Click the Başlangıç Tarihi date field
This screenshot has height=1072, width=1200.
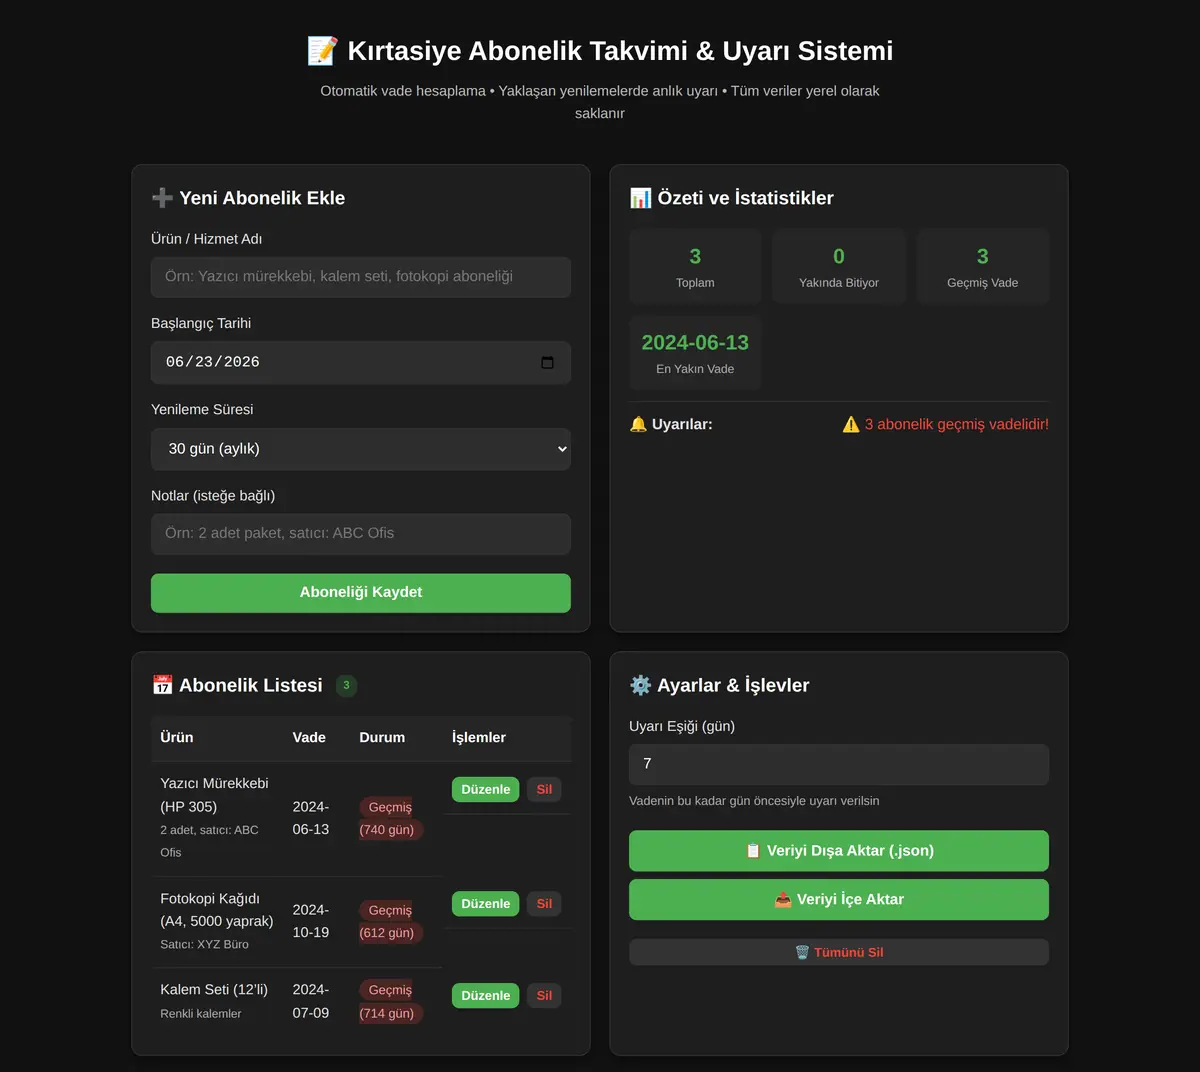[x=361, y=362]
